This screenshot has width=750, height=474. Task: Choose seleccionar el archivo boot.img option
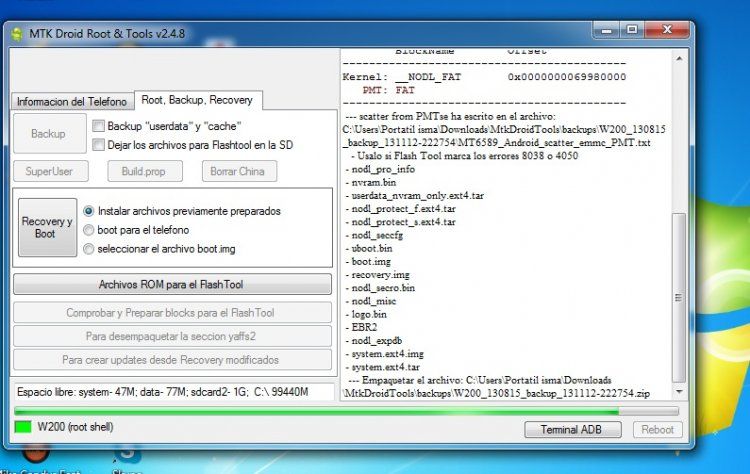88,249
